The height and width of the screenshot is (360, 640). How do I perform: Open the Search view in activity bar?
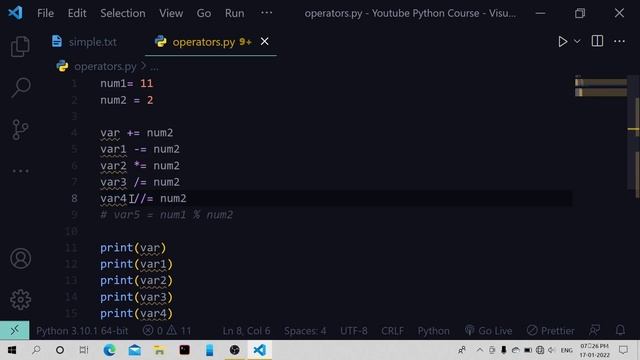[x=20, y=88]
